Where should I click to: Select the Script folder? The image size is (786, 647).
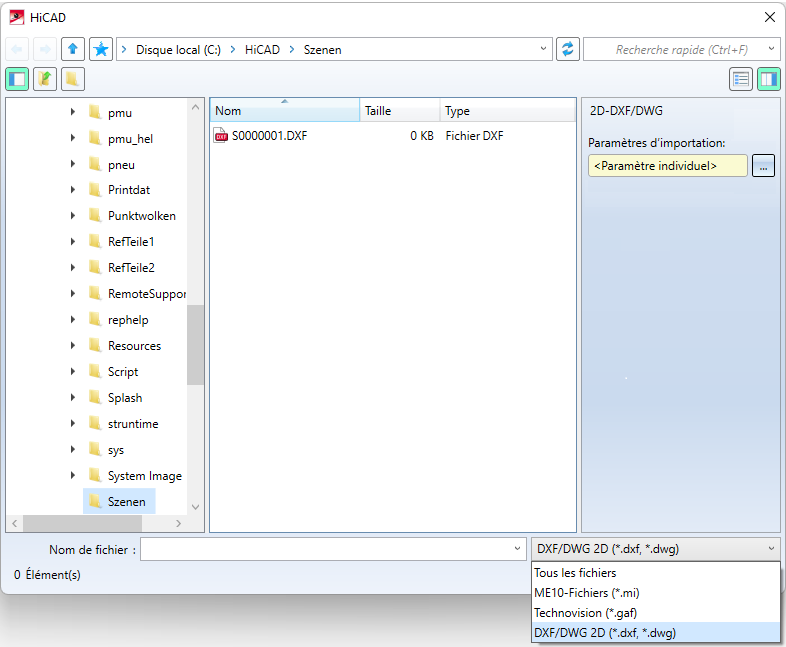(x=123, y=372)
